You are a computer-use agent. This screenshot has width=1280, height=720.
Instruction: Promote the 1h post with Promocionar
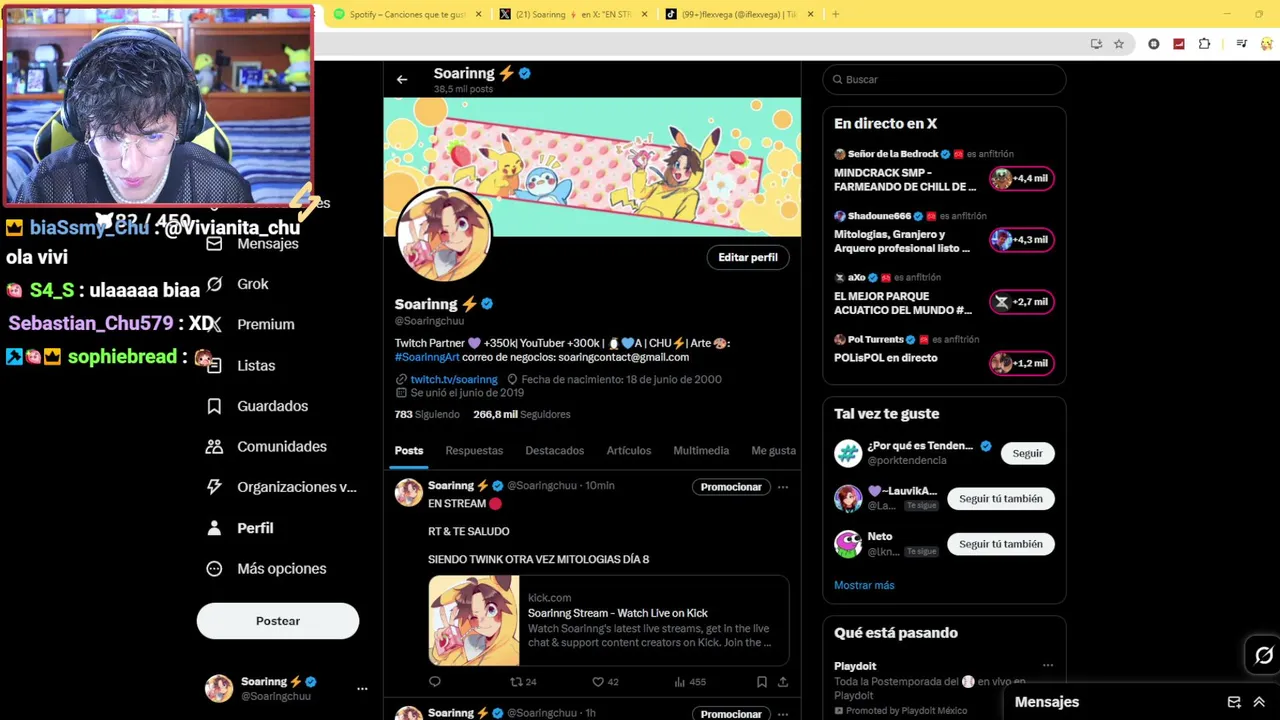[731, 714]
